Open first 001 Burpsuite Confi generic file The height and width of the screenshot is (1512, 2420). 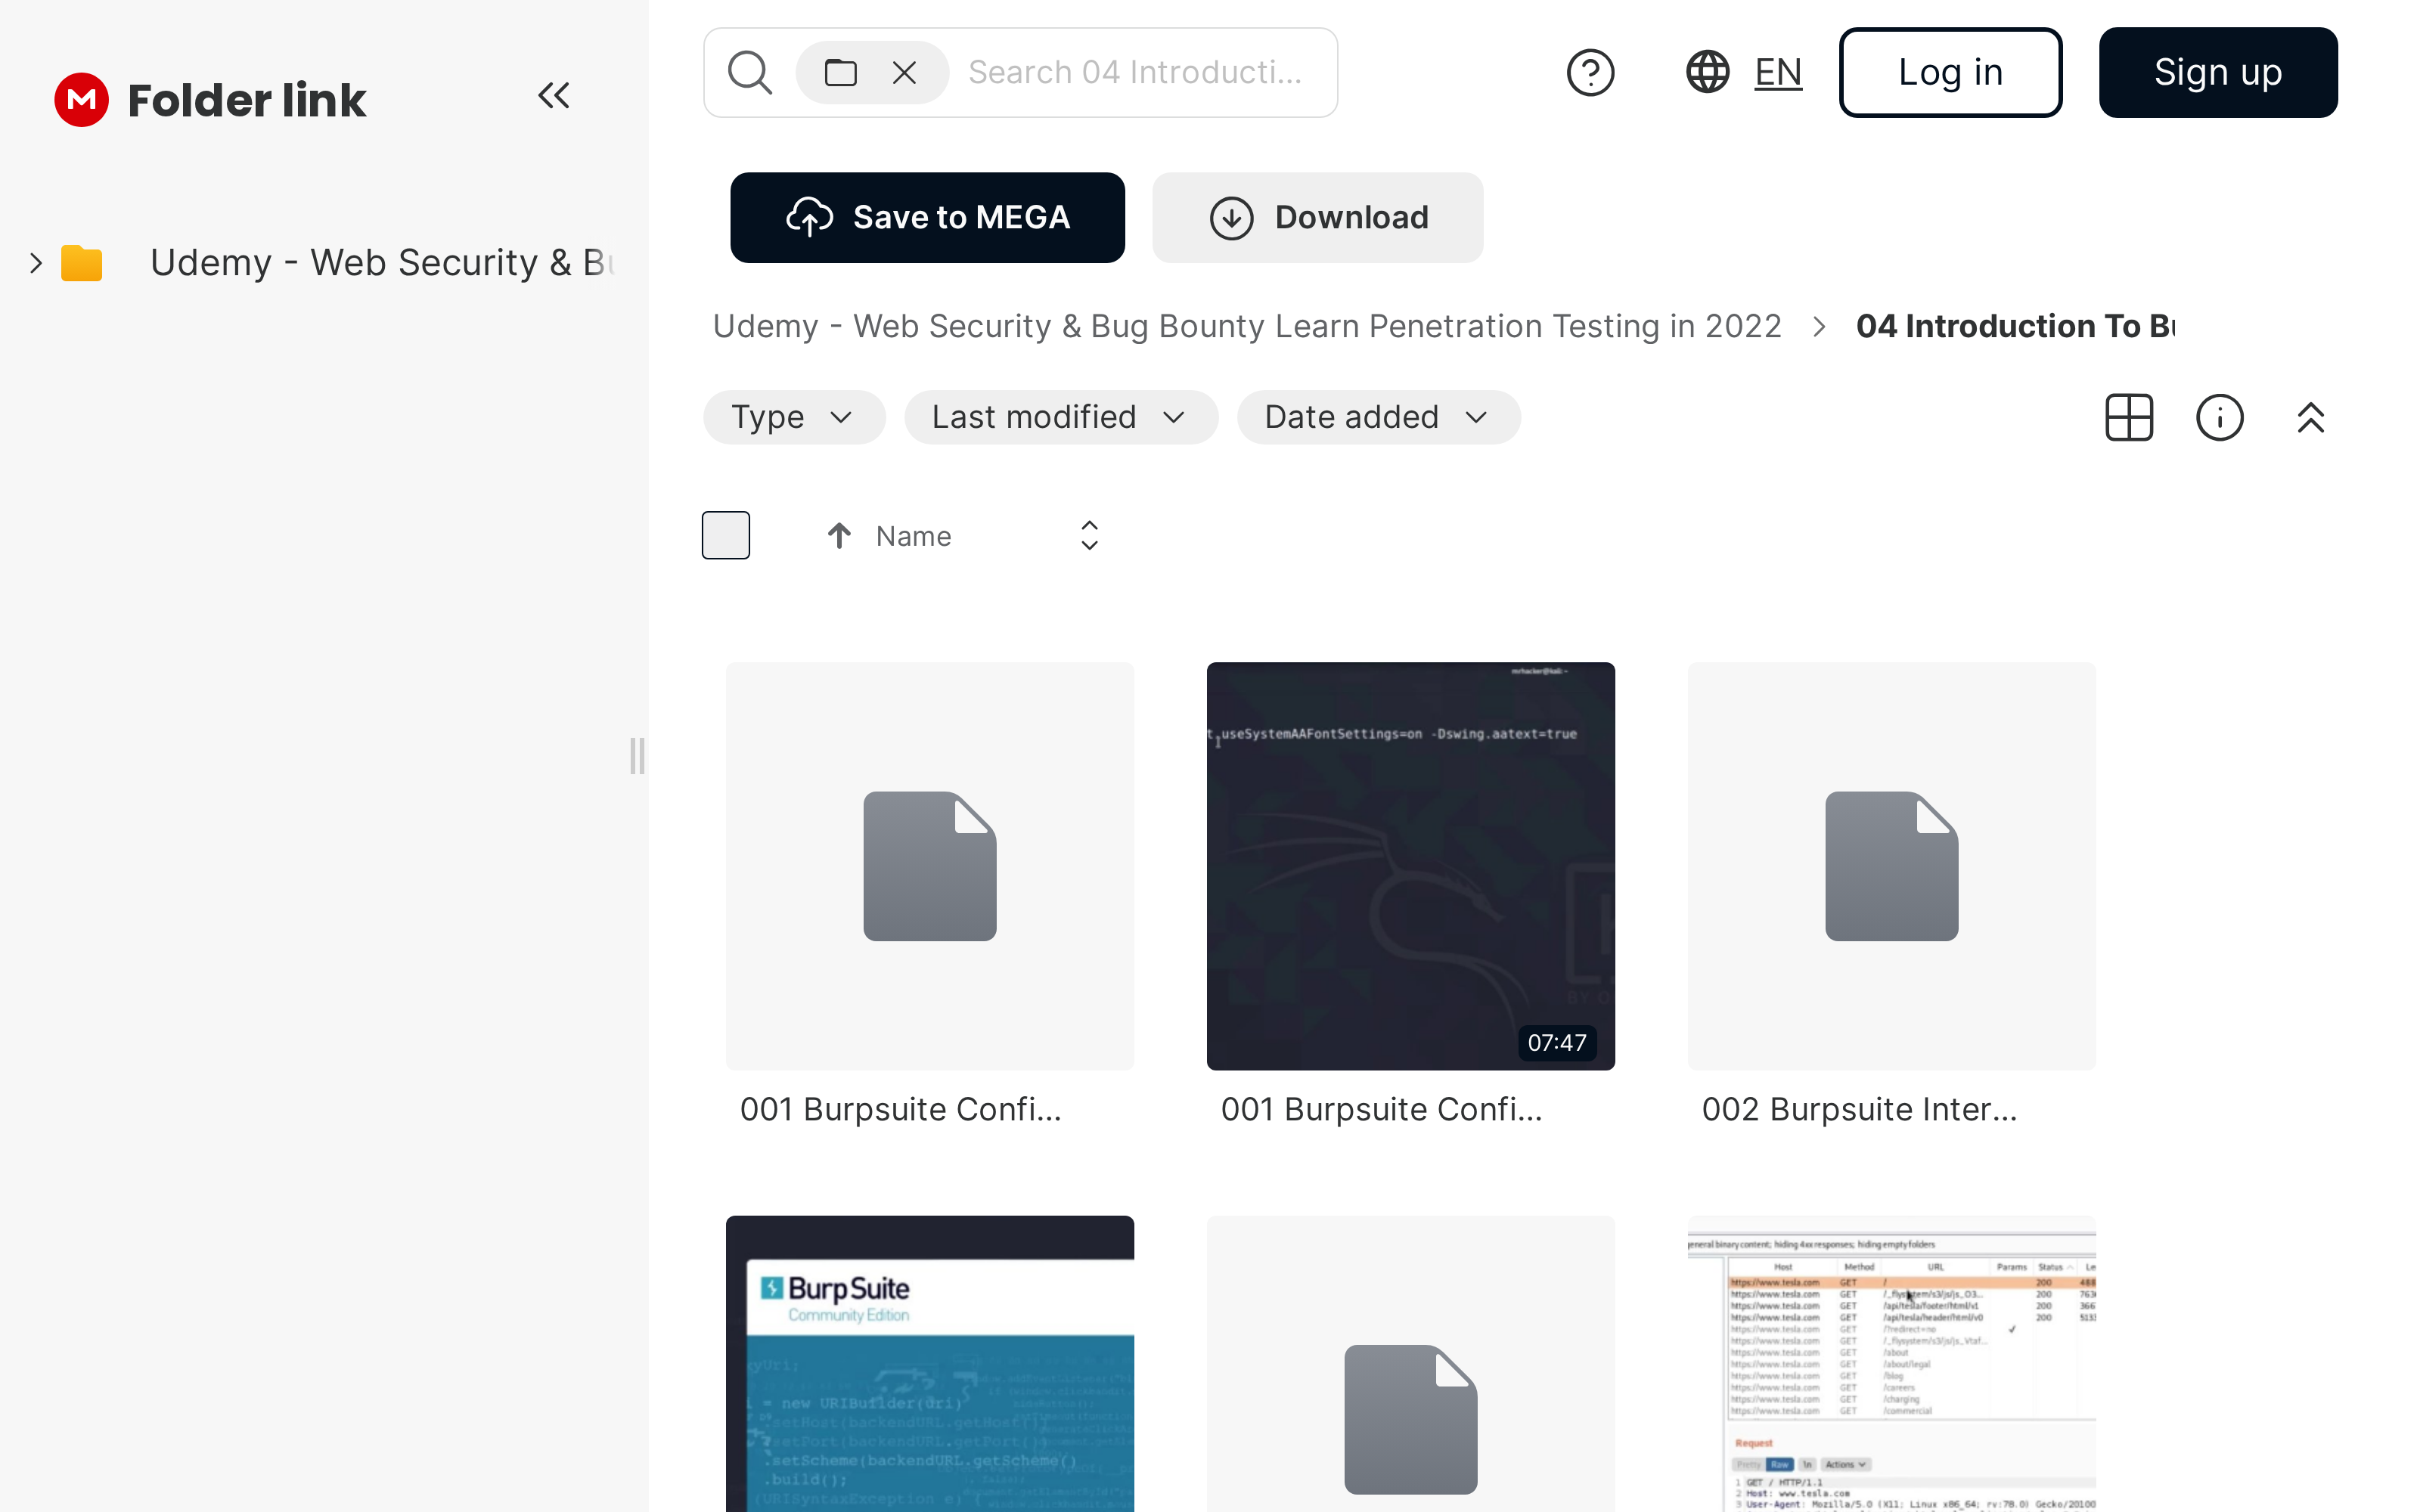930,866
